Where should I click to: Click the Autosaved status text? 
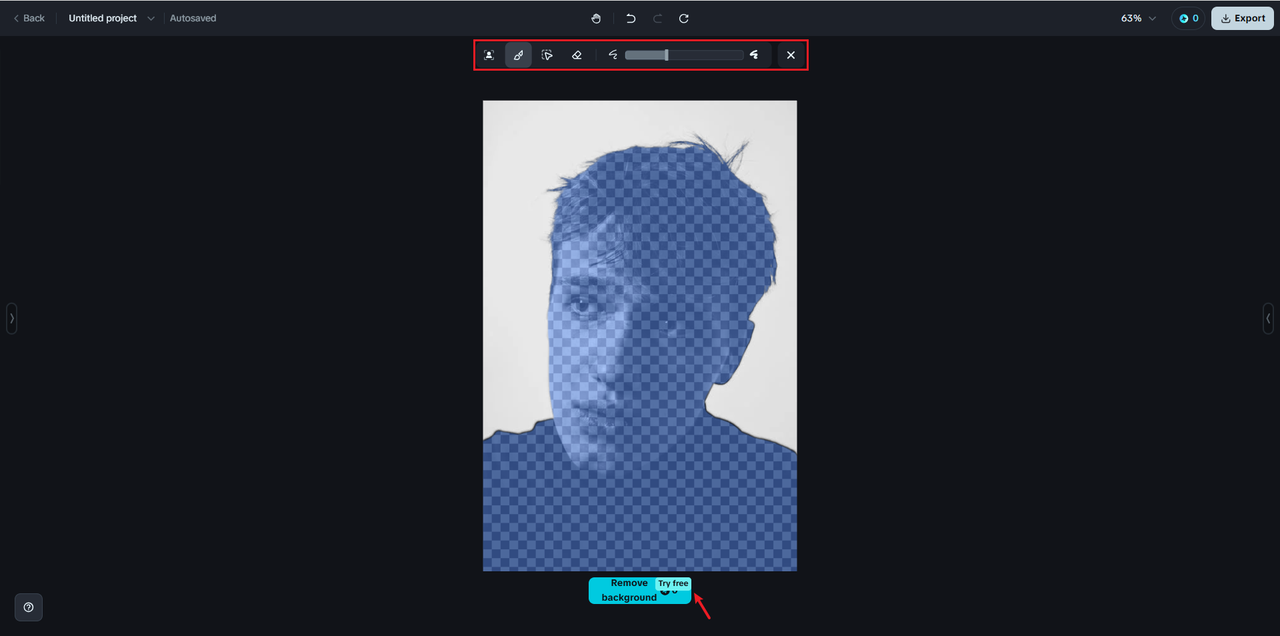[x=193, y=18]
